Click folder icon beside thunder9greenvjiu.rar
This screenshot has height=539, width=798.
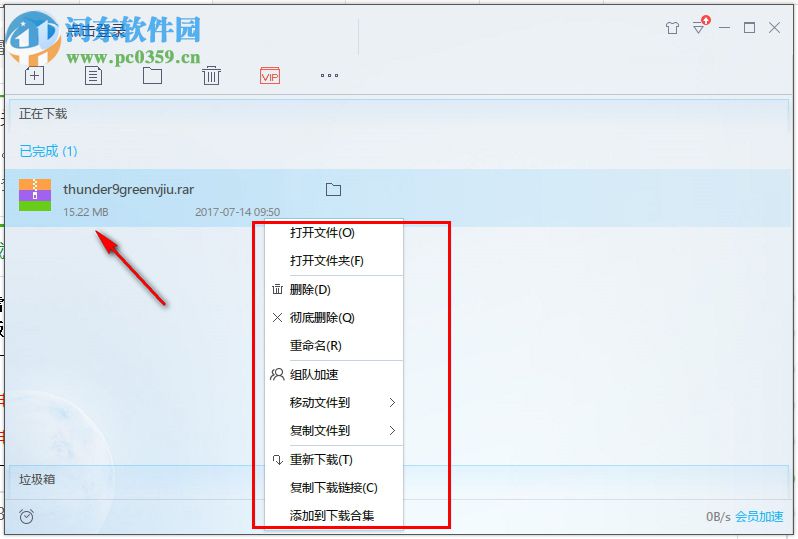click(333, 190)
